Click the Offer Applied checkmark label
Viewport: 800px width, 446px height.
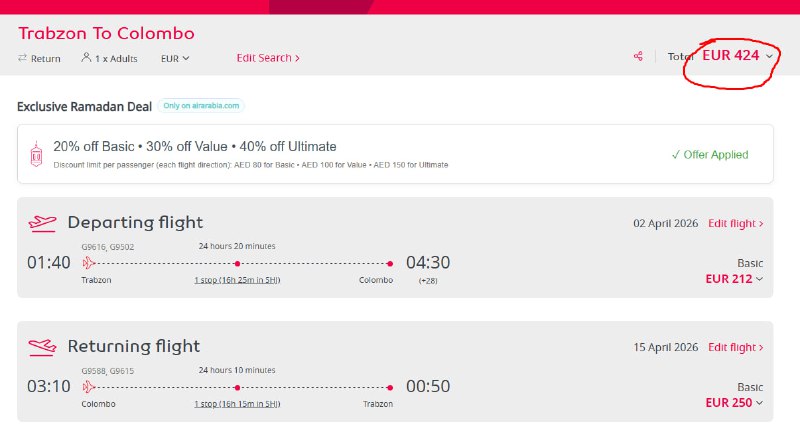[710, 155]
